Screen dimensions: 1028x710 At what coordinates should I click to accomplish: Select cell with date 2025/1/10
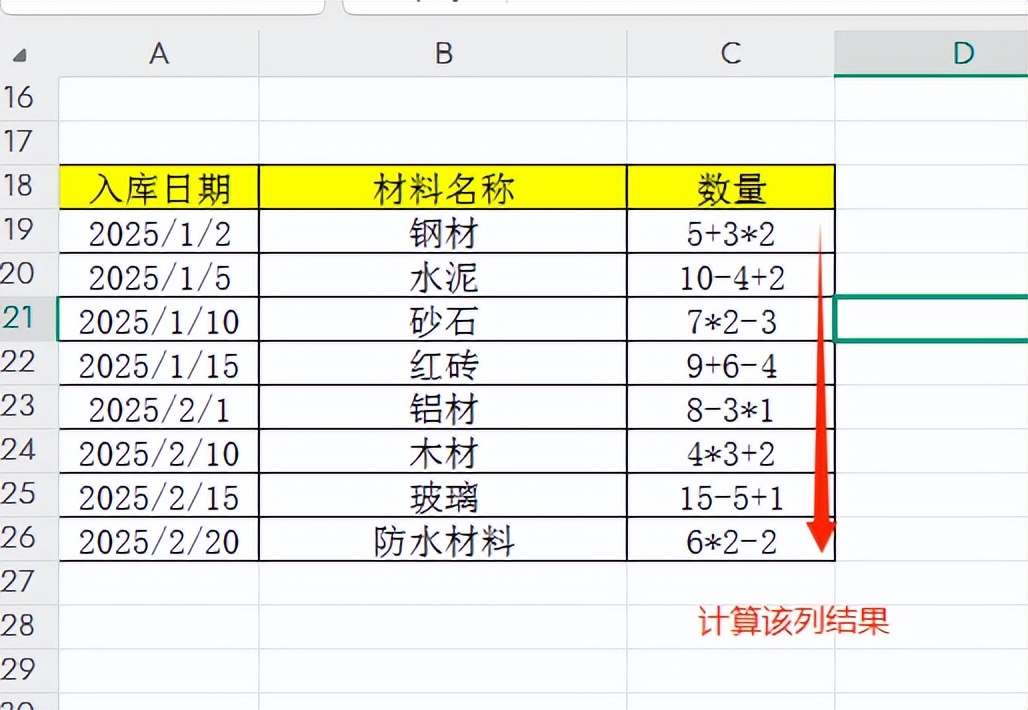159,319
